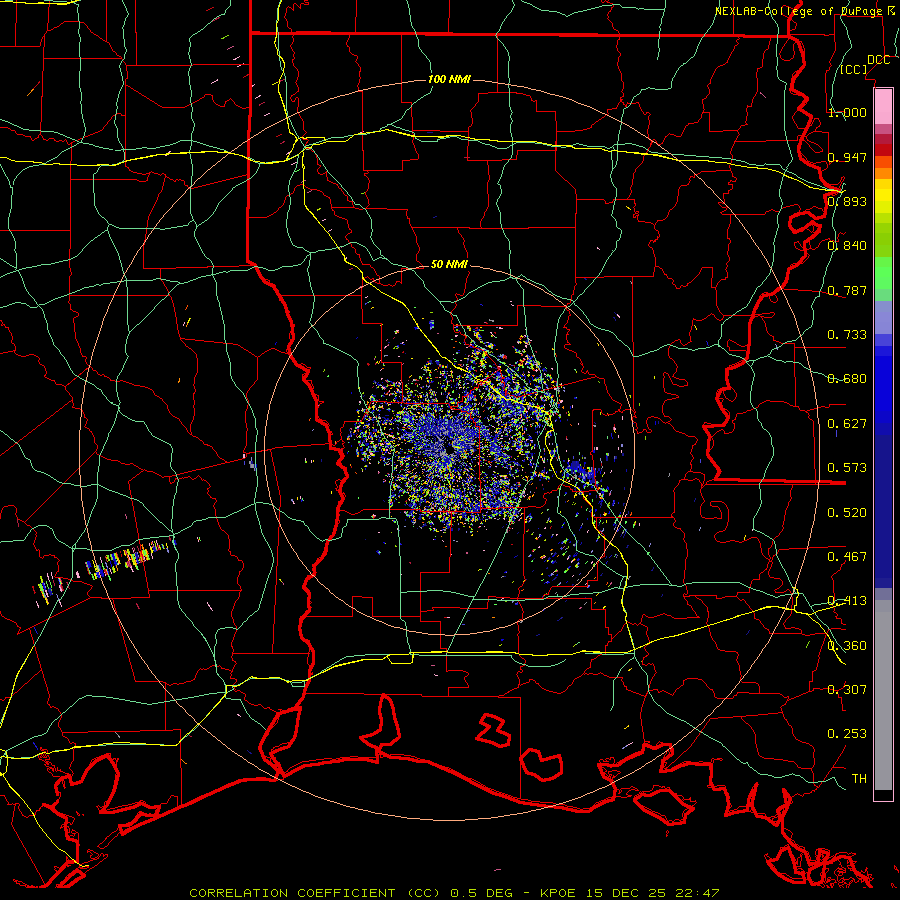The height and width of the screenshot is (900, 900).
Task: Click the Correlation Coefficient KPOE caption text
Action: [454, 893]
